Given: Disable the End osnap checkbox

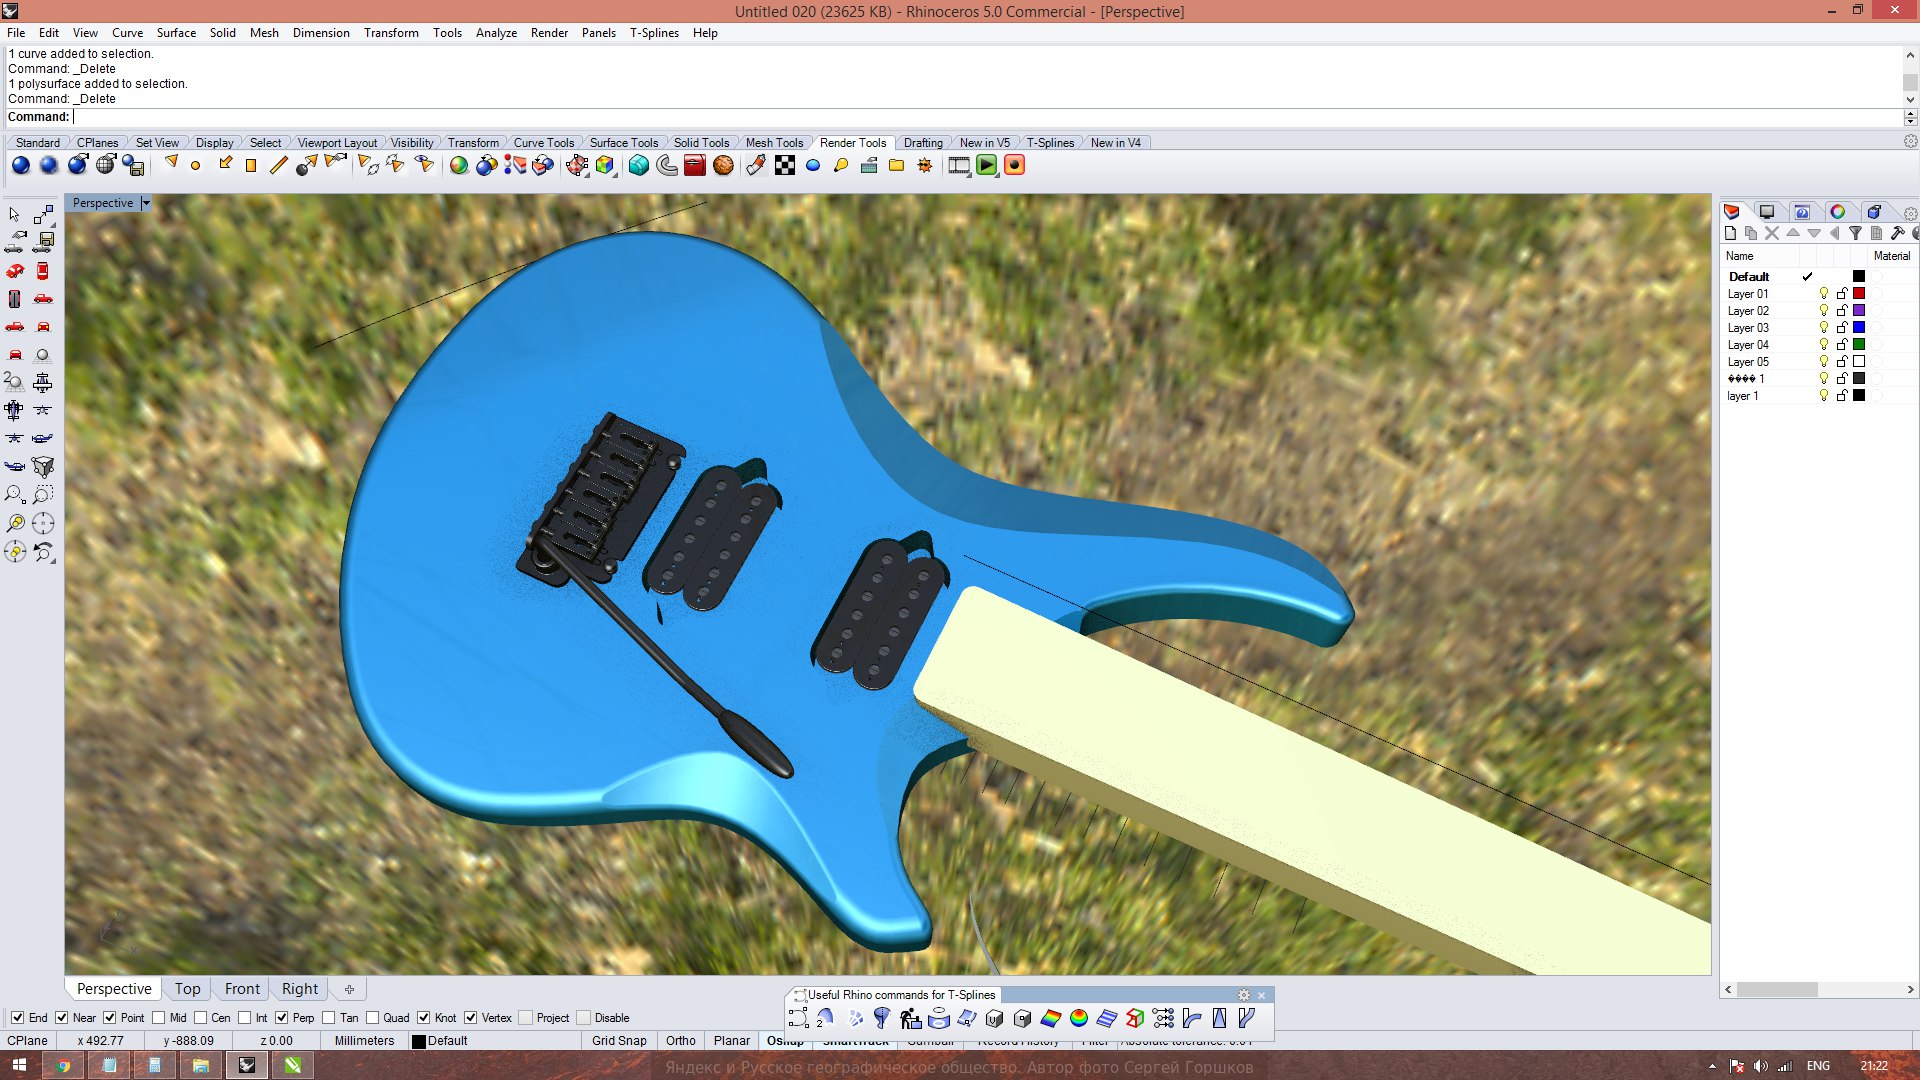Looking at the screenshot, I should [x=18, y=1018].
